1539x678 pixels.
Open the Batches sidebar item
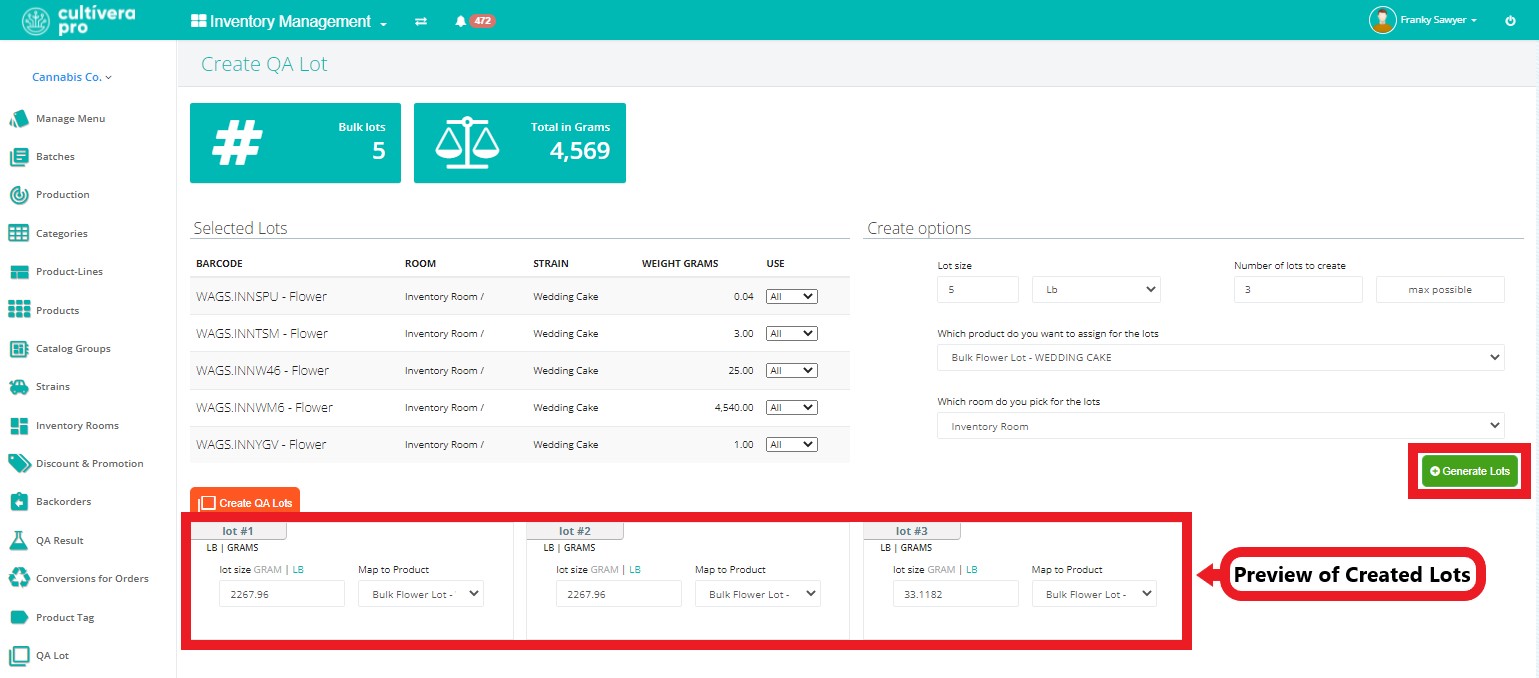55,157
